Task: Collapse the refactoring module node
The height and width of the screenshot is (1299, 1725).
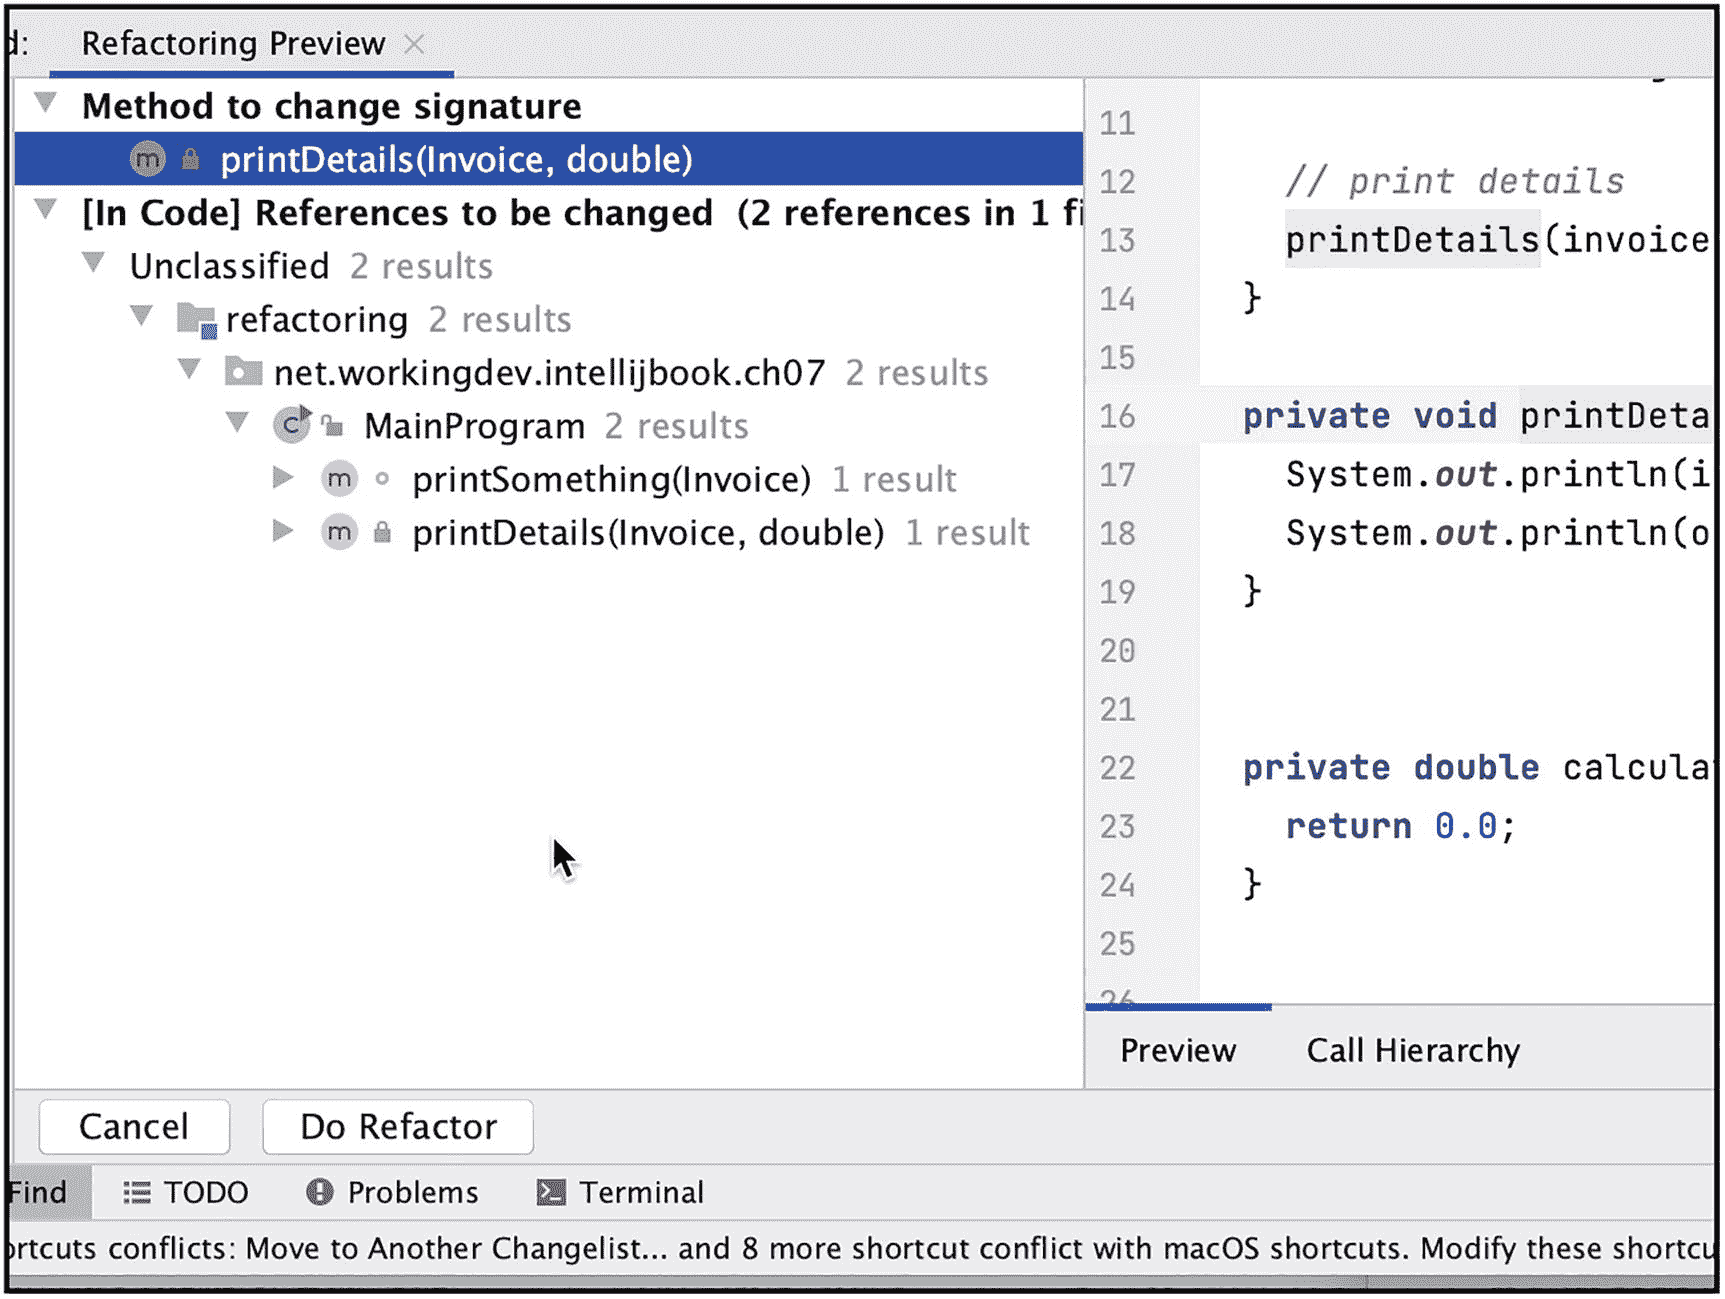Action: point(142,316)
